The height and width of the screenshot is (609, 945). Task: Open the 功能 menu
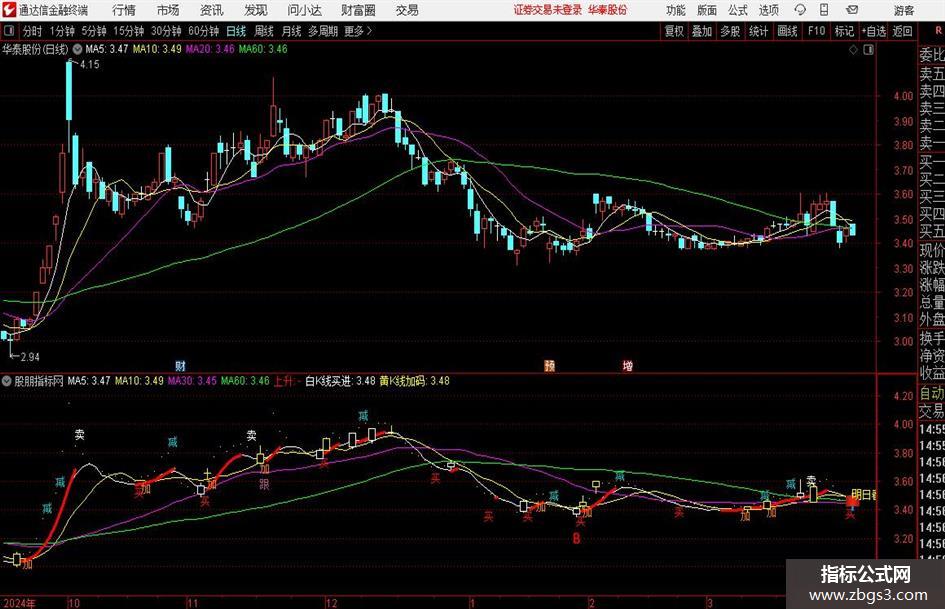(676, 10)
